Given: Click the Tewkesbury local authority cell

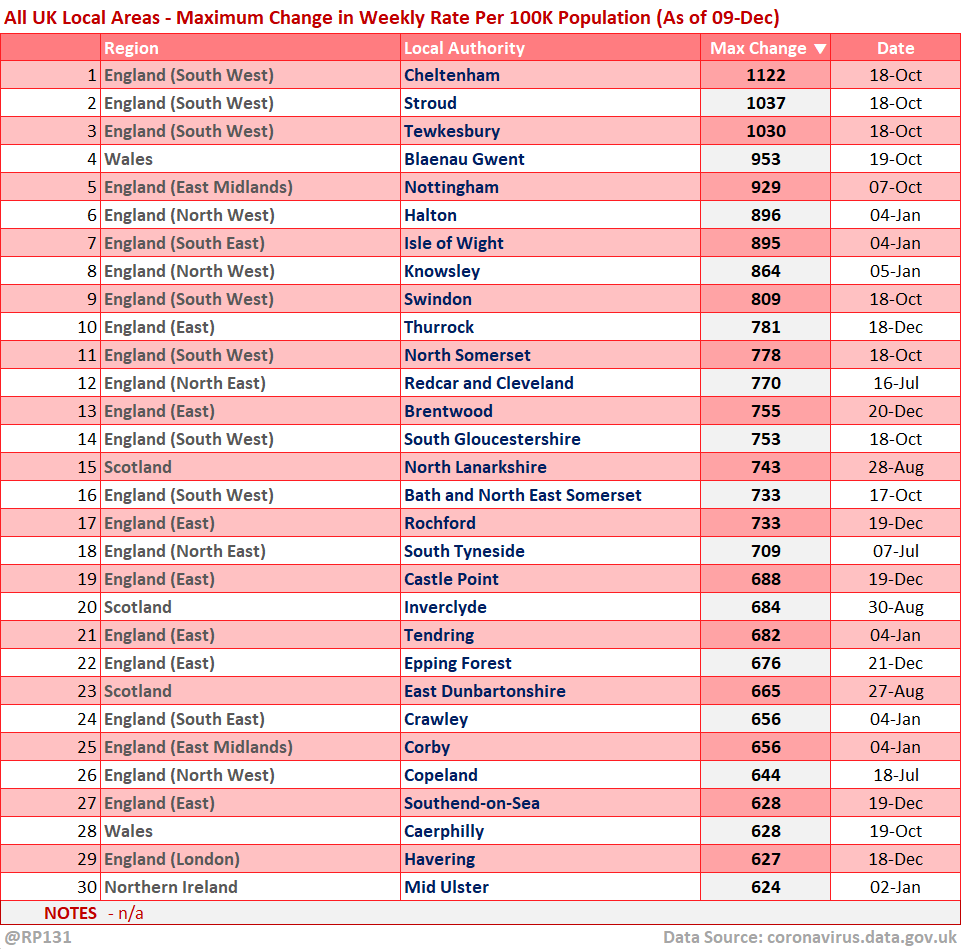Looking at the screenshot, I should [x=550, y=131].
